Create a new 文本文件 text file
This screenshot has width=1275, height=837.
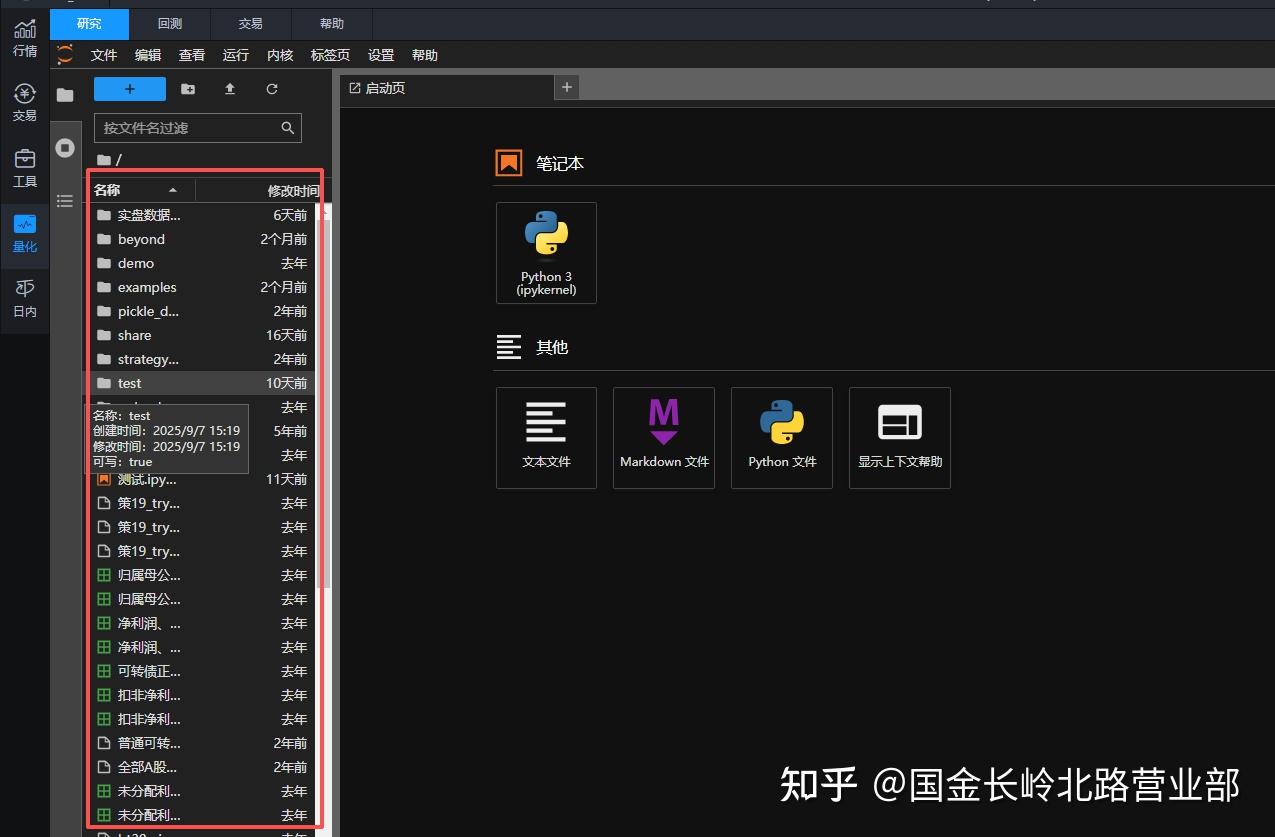(x=546, y=438)
